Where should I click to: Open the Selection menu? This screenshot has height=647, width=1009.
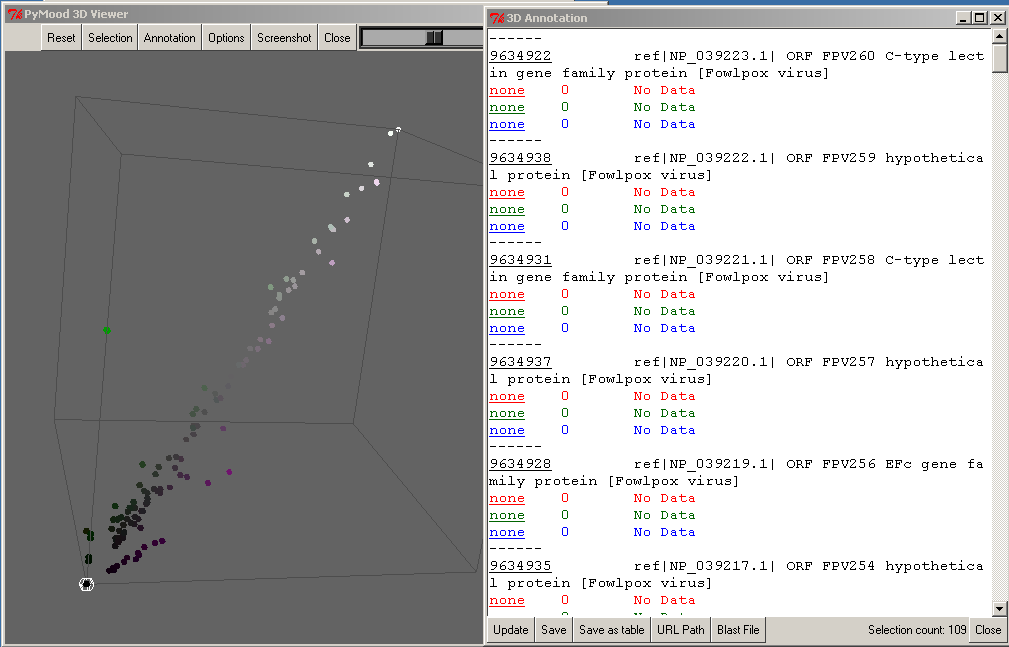click(110, 38)
